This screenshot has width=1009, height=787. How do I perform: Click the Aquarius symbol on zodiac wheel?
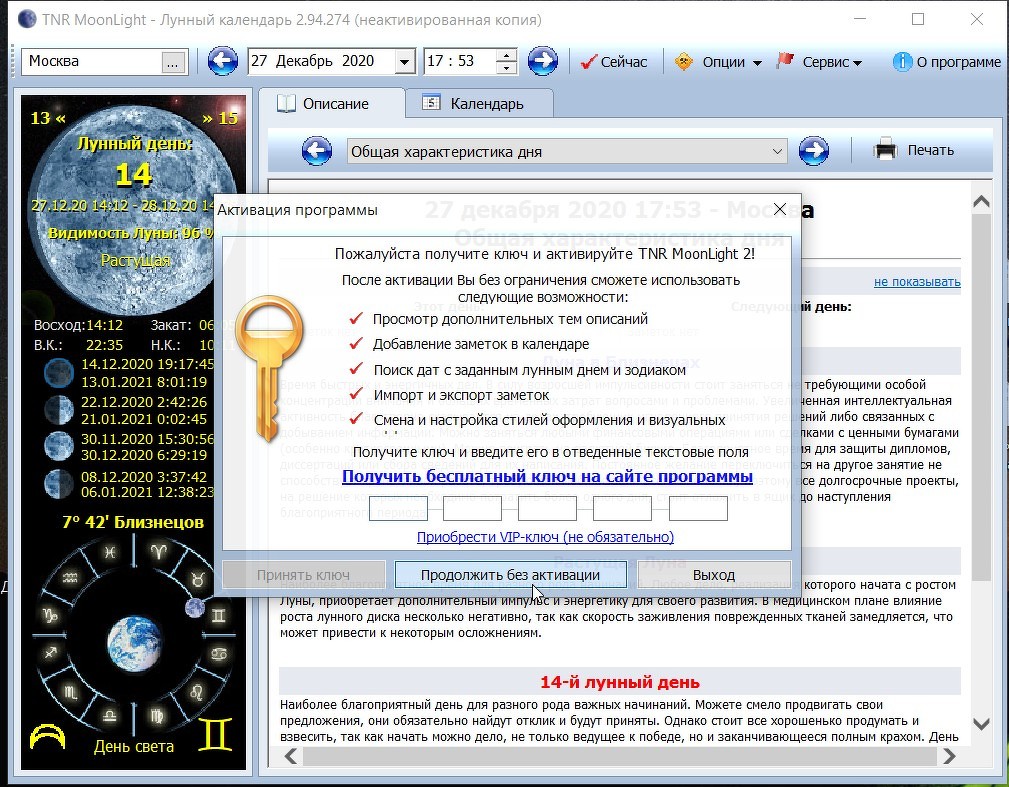pyautogui.click(x=70, y=579)
